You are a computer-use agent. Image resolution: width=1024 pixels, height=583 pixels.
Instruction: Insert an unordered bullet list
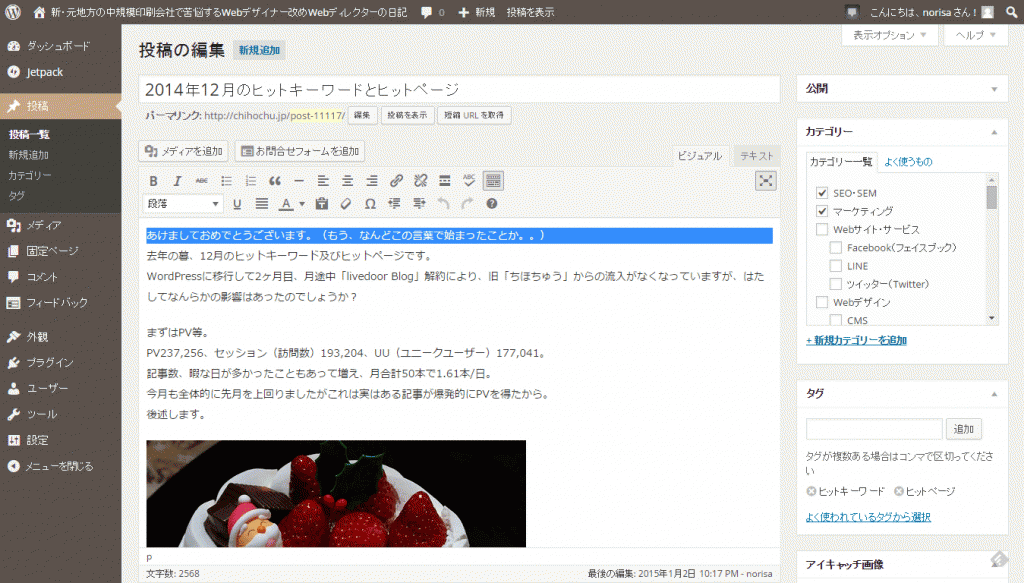click(224, 181)
